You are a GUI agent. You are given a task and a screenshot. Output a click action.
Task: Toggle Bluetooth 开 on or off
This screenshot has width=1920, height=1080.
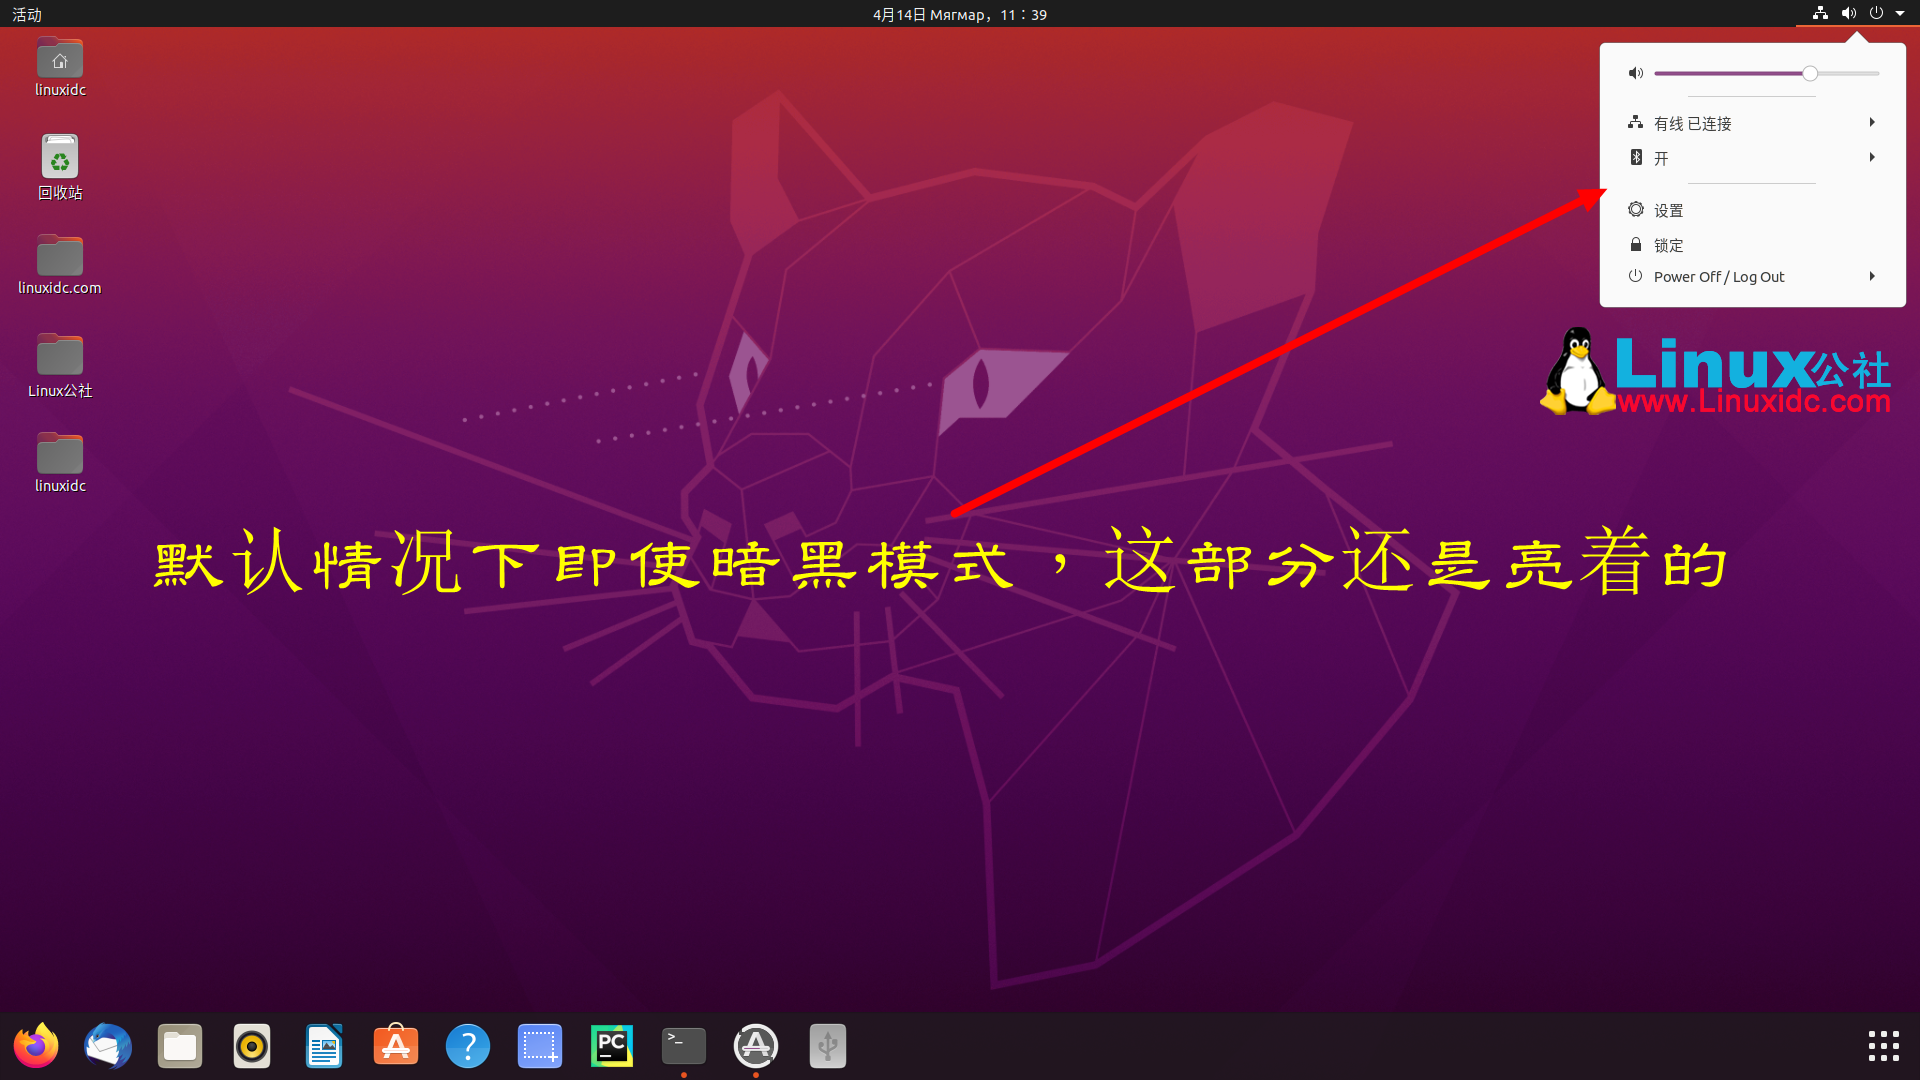pos(1750,157)
